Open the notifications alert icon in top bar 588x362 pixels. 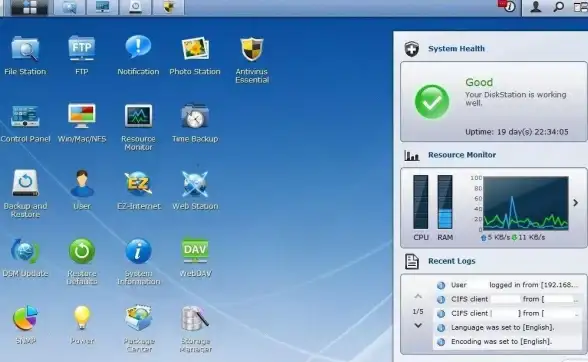coord(507,6)
